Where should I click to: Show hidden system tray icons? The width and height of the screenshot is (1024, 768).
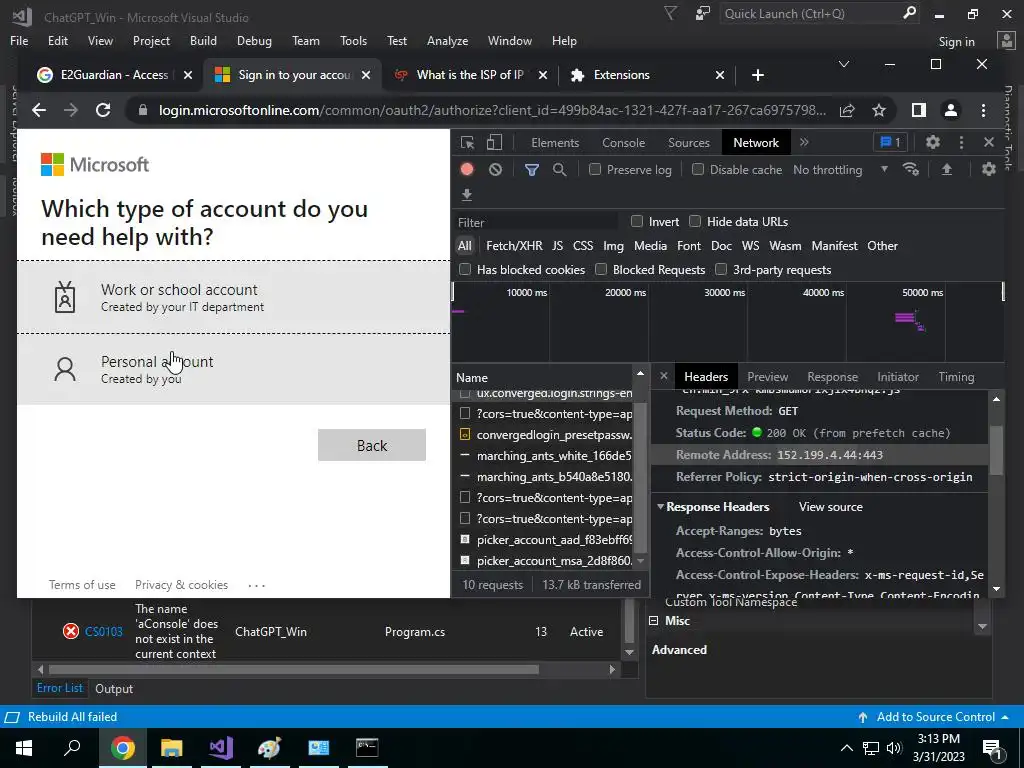[x=846, y=748]
